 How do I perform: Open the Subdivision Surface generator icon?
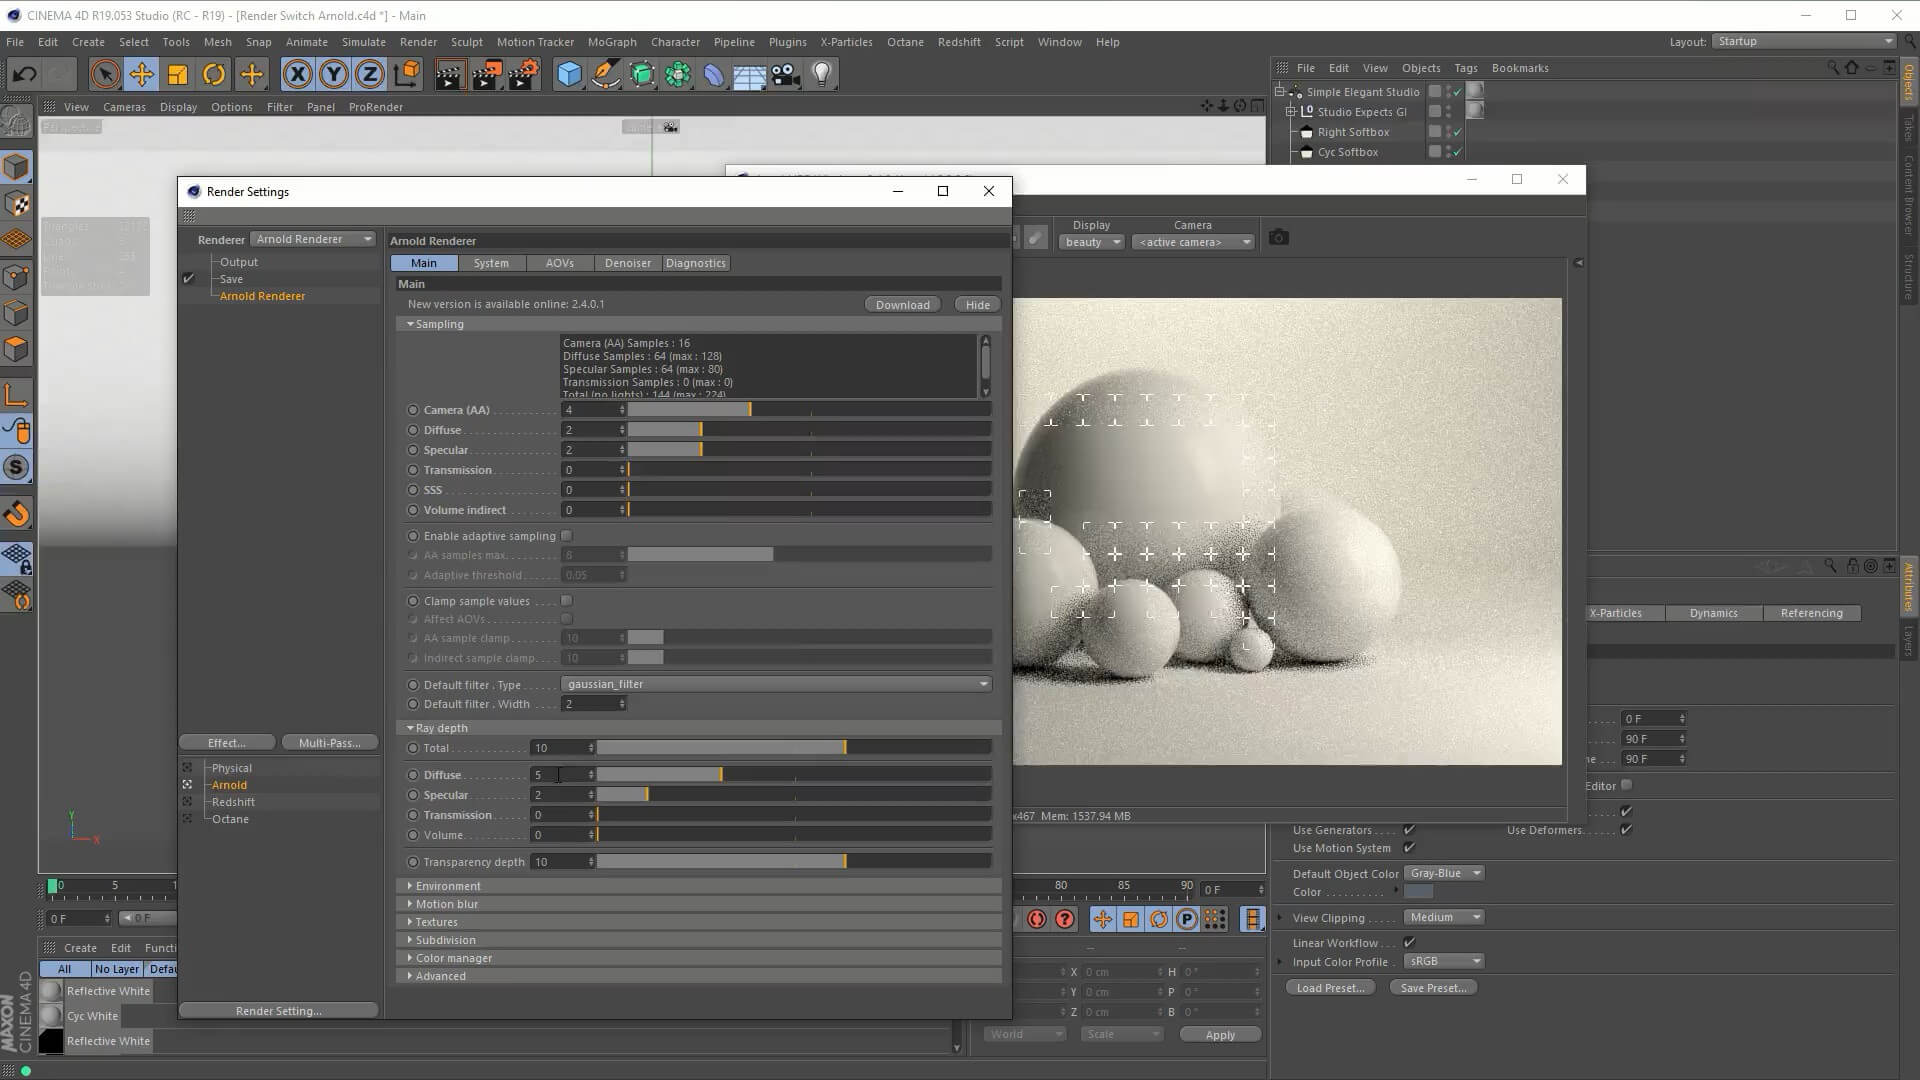tap(642, 74)
